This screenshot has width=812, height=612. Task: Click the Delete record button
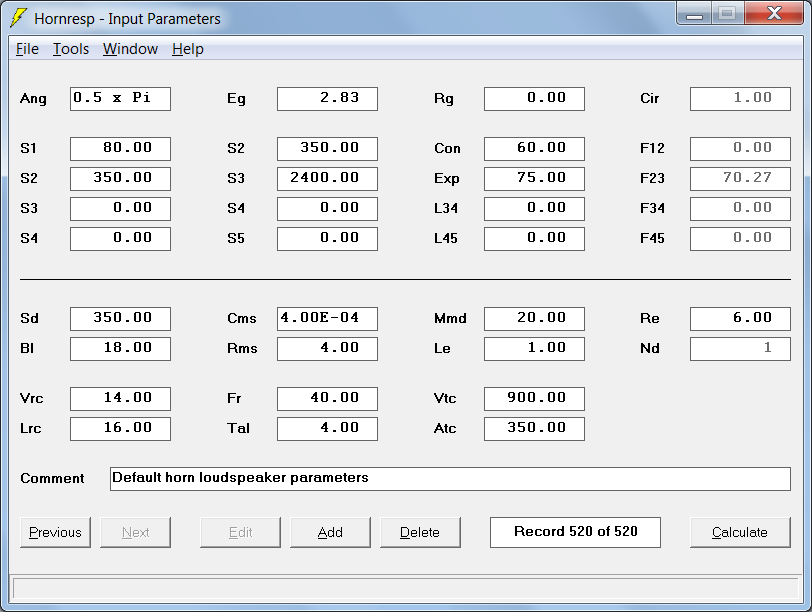point(420,532)
